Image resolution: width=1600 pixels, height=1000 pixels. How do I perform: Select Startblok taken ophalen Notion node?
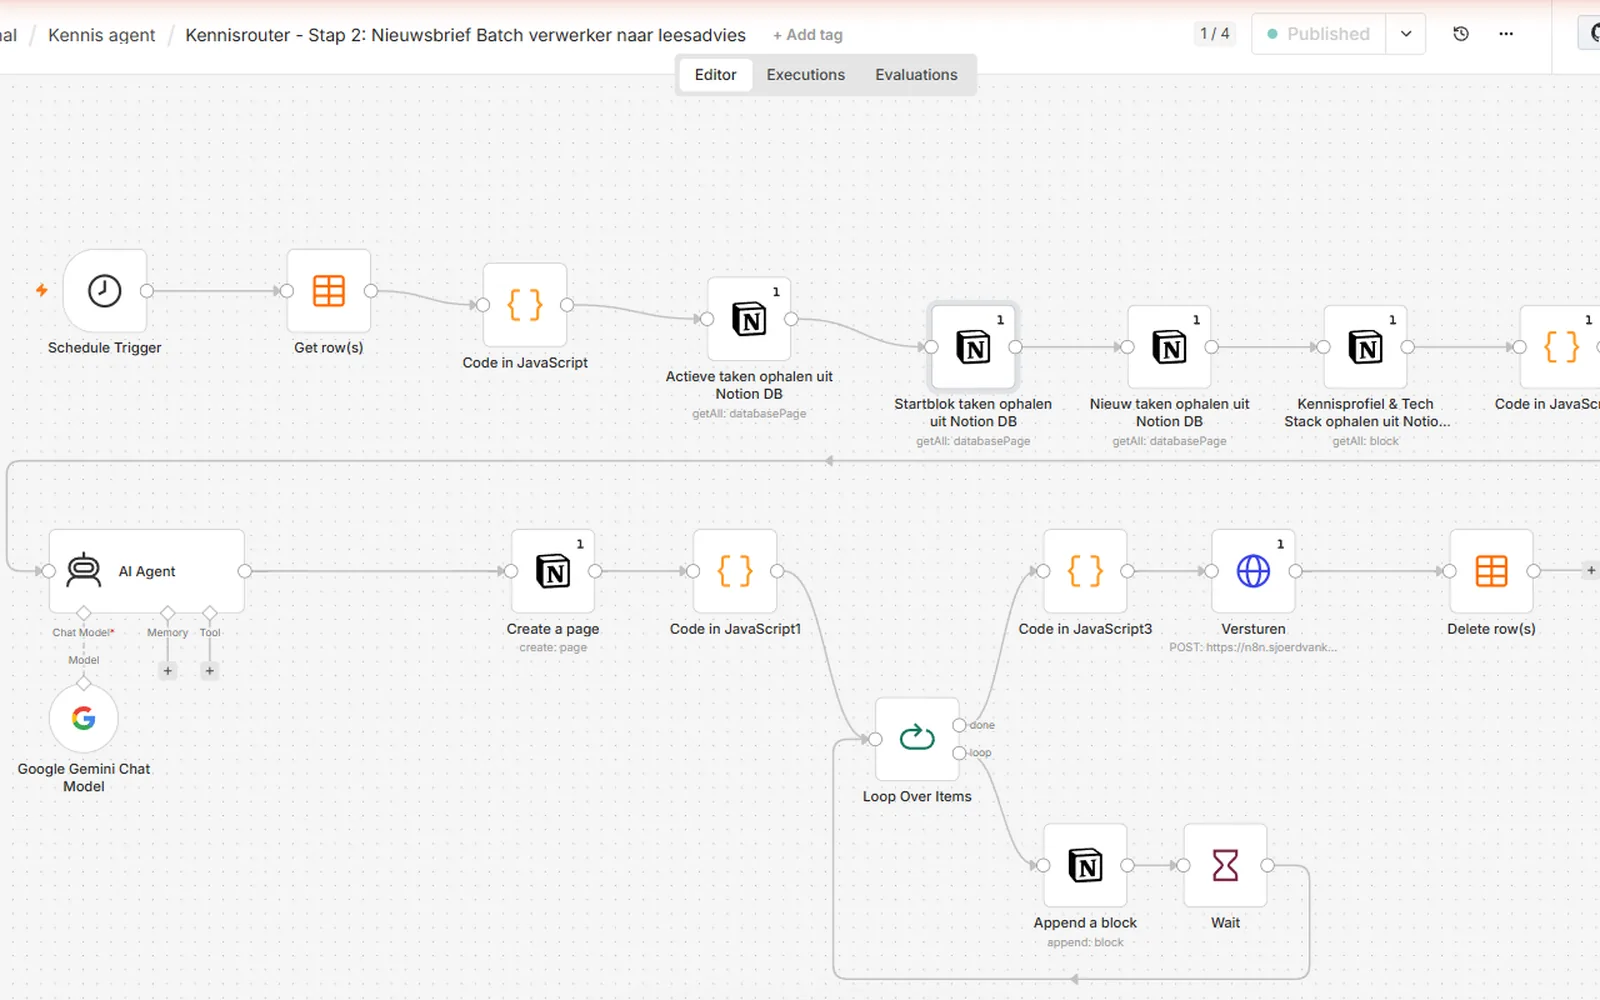(x=973, y=347)
